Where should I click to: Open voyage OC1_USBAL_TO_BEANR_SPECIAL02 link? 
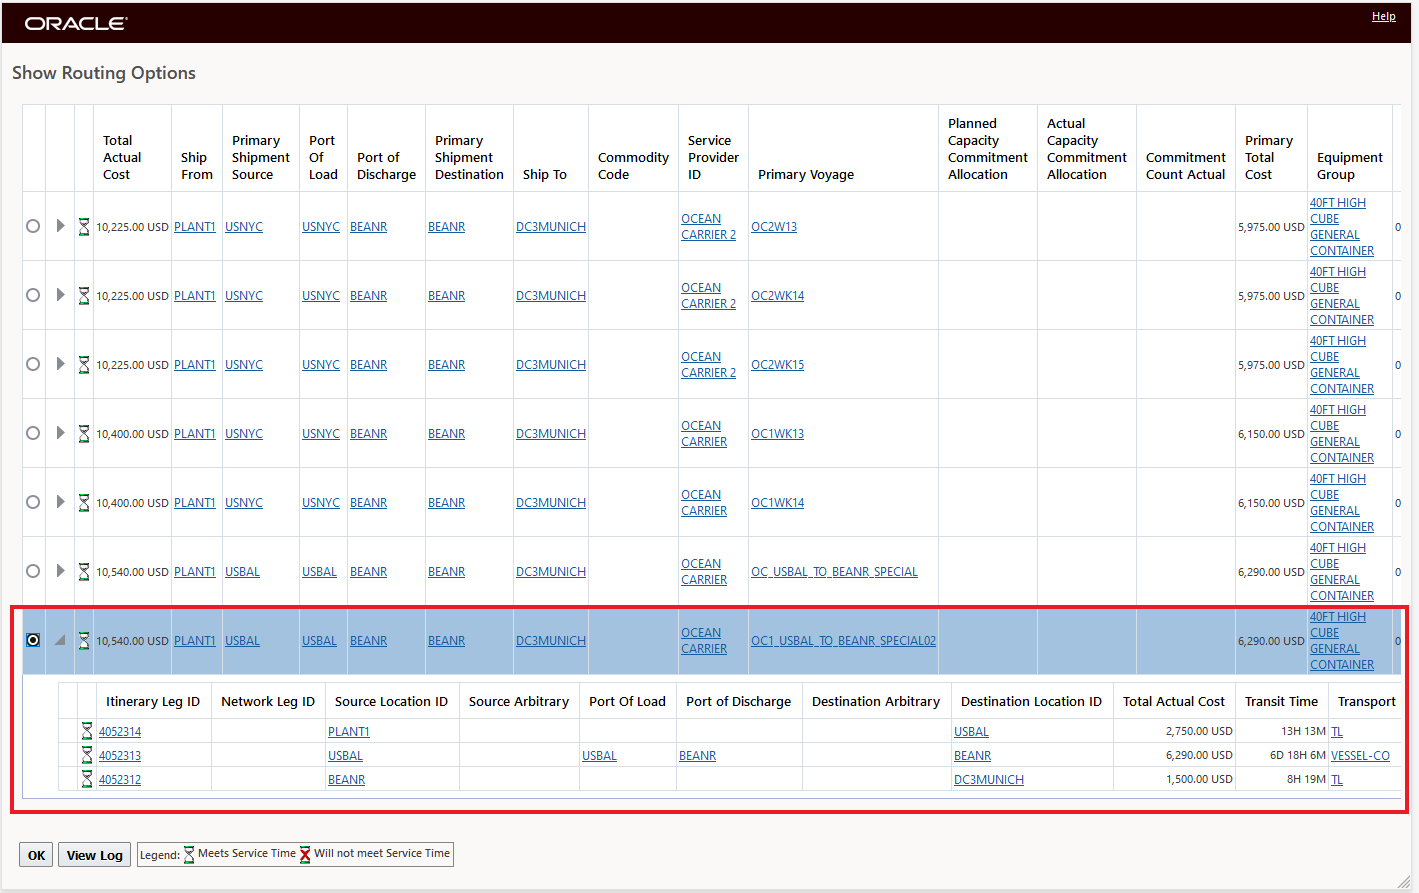click(843, 641)
